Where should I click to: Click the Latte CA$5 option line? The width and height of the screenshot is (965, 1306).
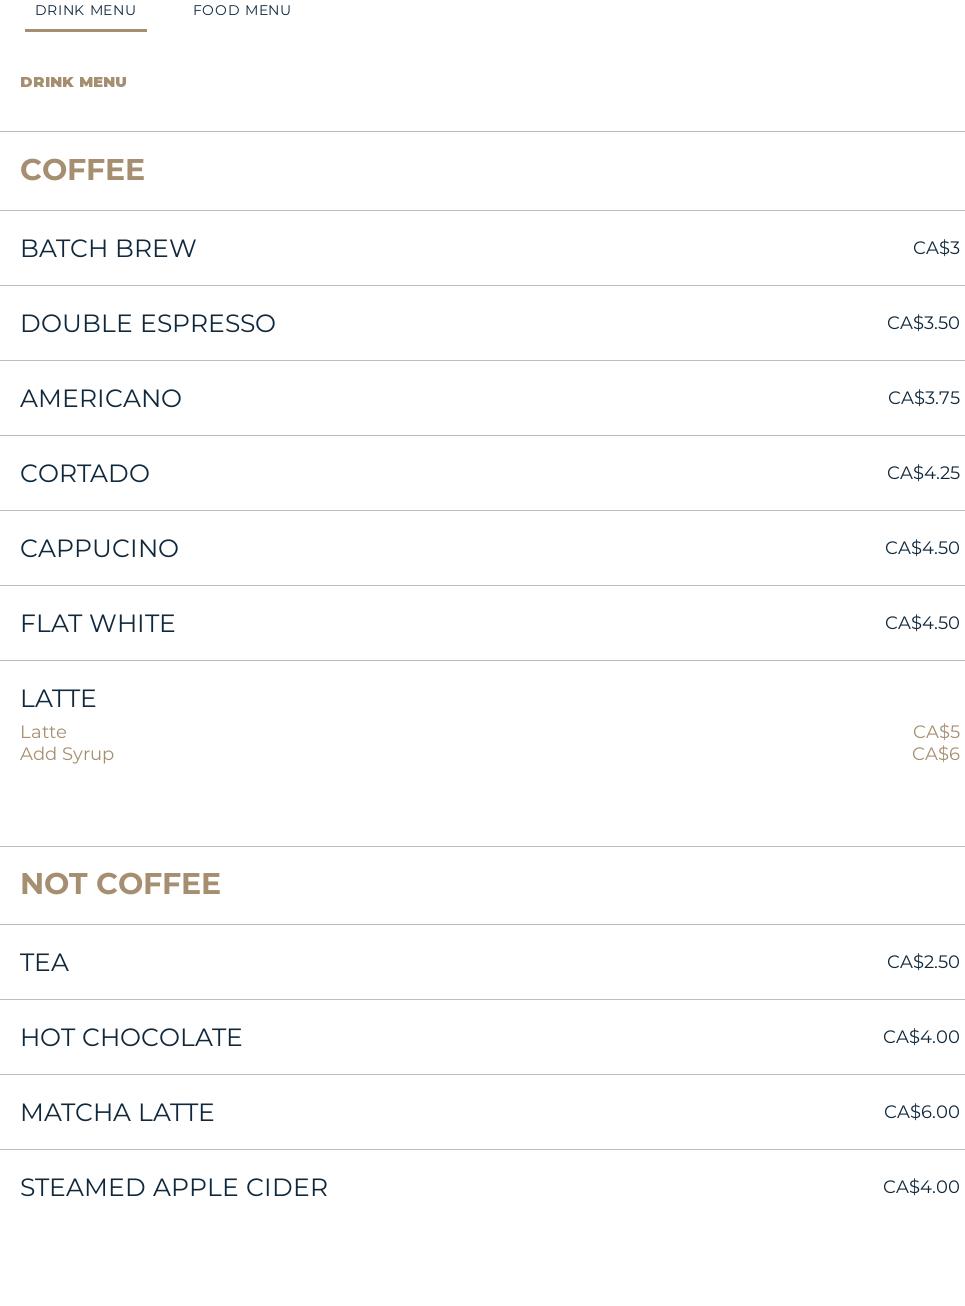point(44,732)
